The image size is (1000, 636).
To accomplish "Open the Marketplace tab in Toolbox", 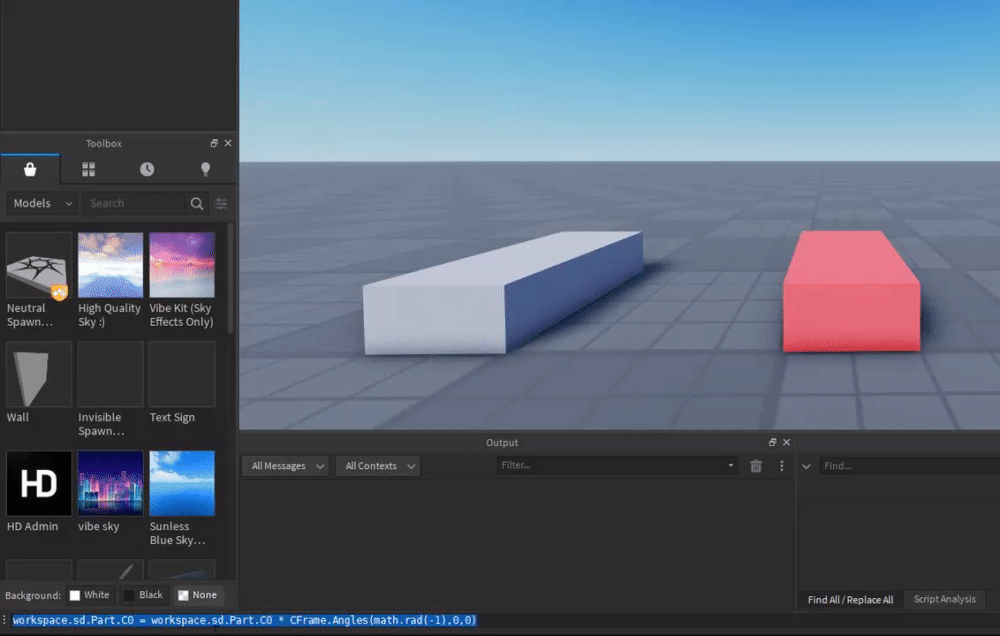I will pyautogui.click(x=30, y=170).
